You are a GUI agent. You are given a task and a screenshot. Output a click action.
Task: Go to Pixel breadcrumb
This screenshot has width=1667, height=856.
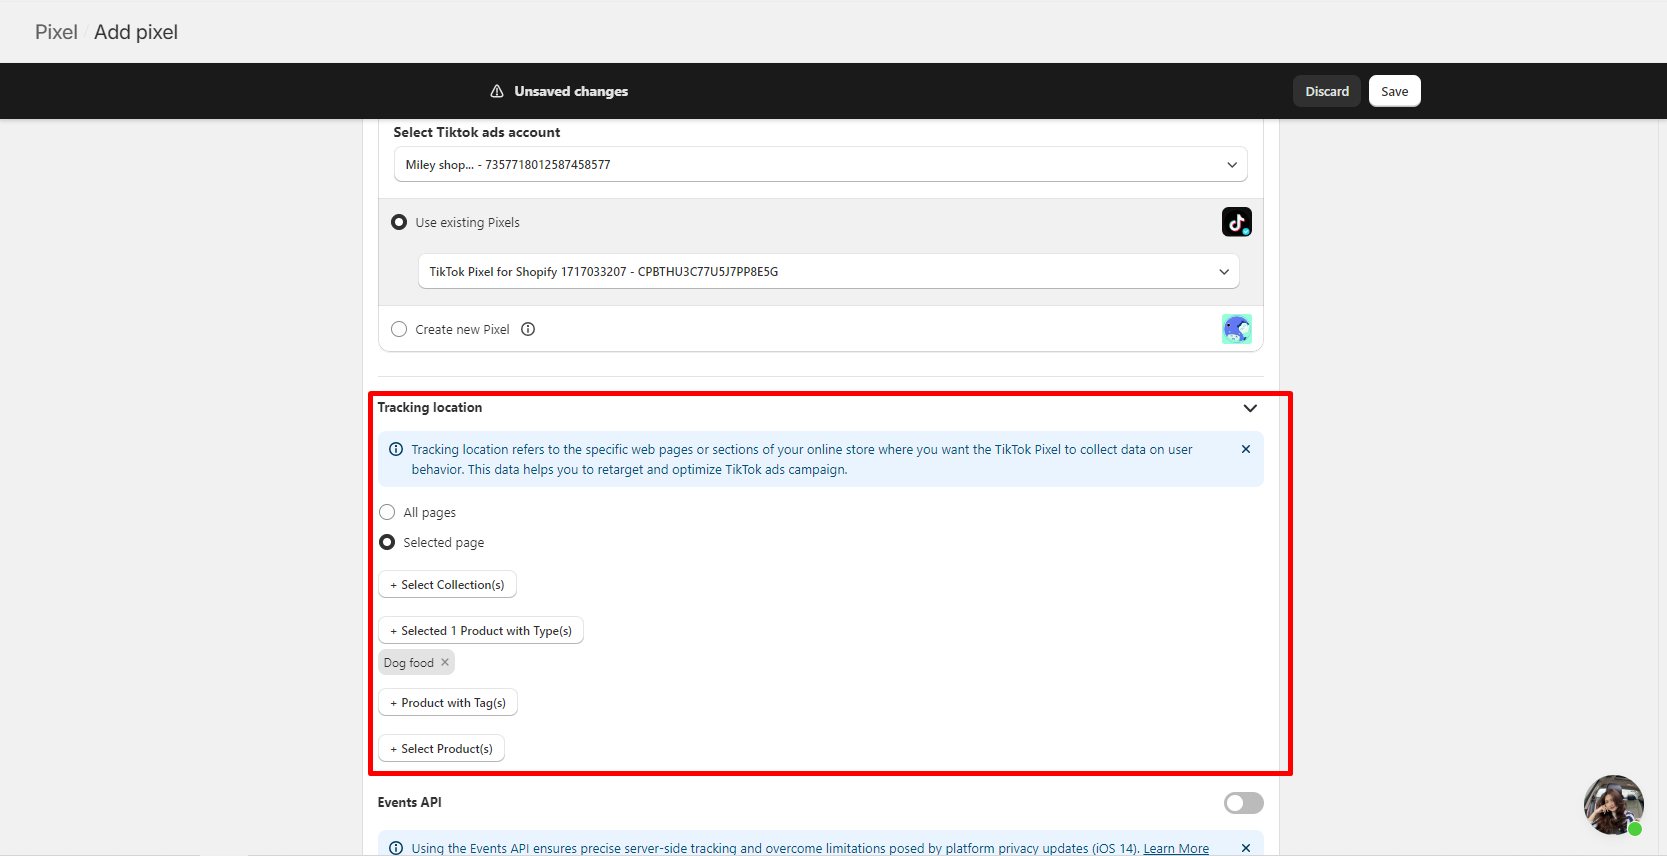56,32
